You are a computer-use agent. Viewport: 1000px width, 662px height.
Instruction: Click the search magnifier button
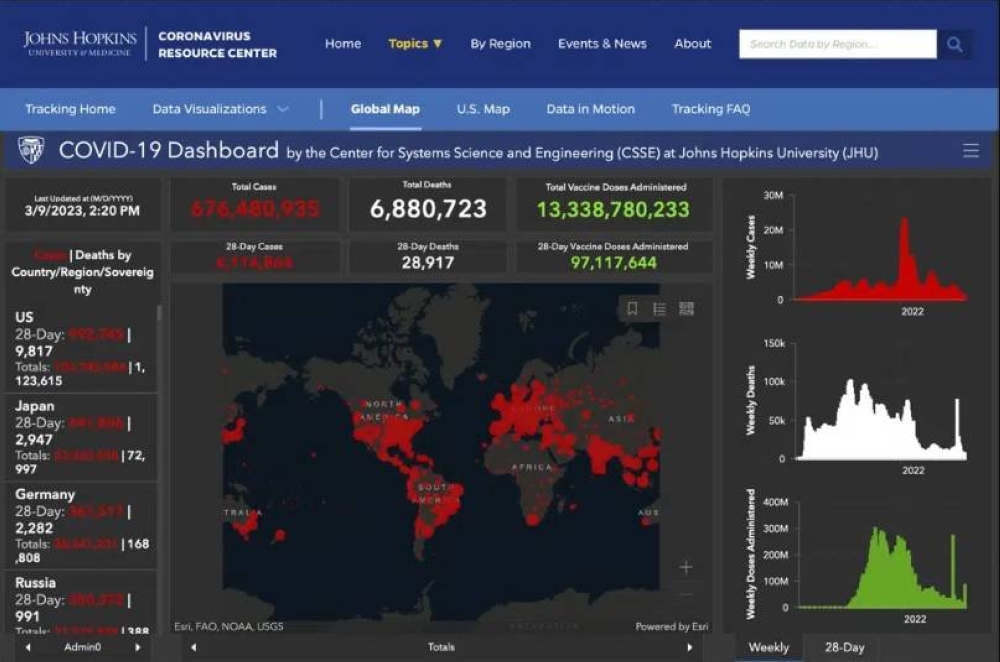(x=955, y=44)
